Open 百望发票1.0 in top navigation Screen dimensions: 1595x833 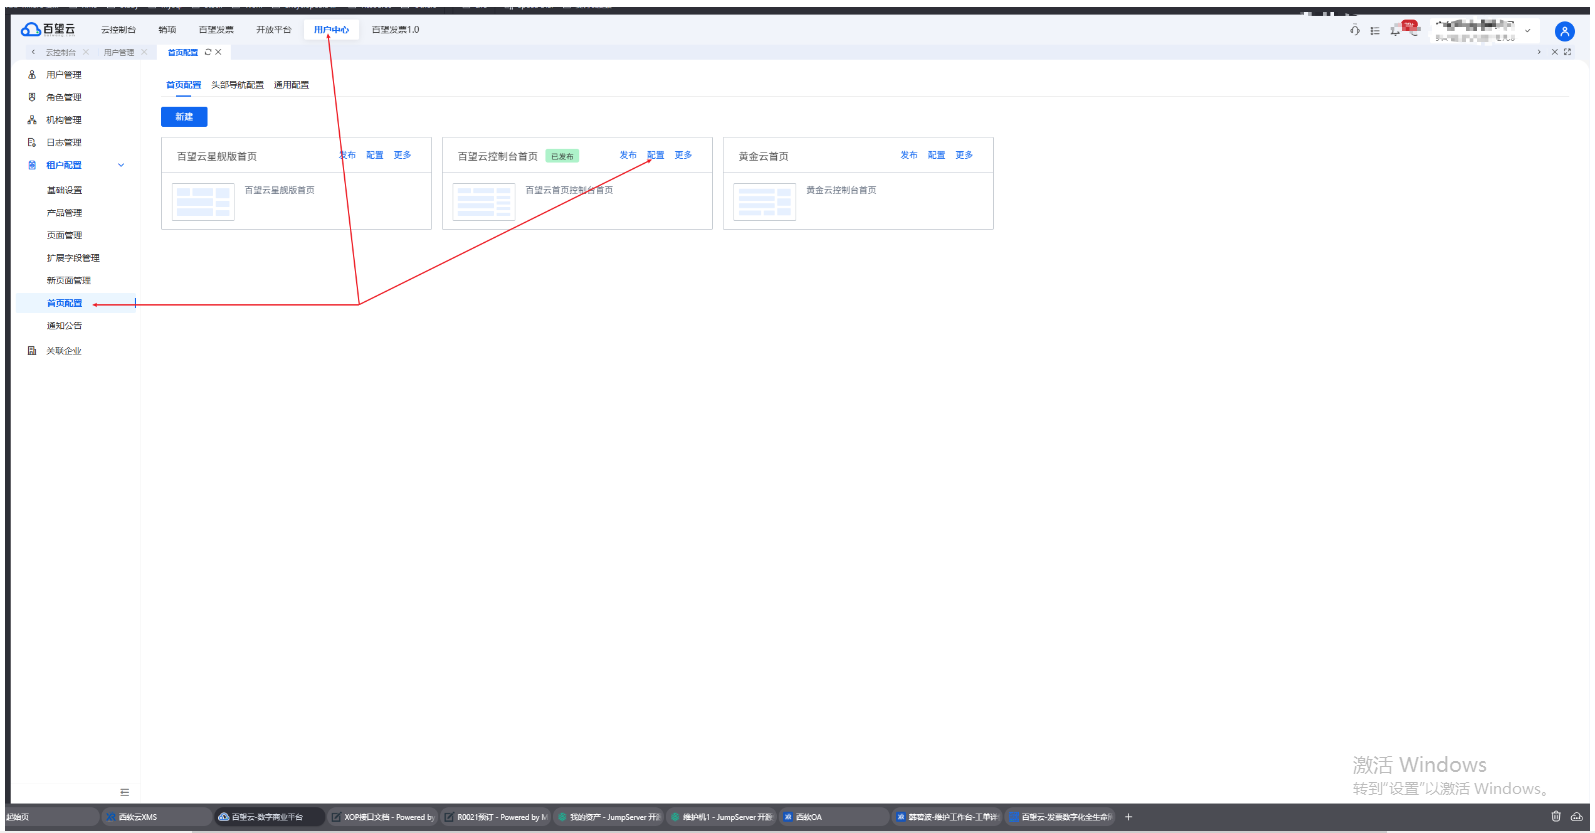pyautogui.click(x=396, y=30)
